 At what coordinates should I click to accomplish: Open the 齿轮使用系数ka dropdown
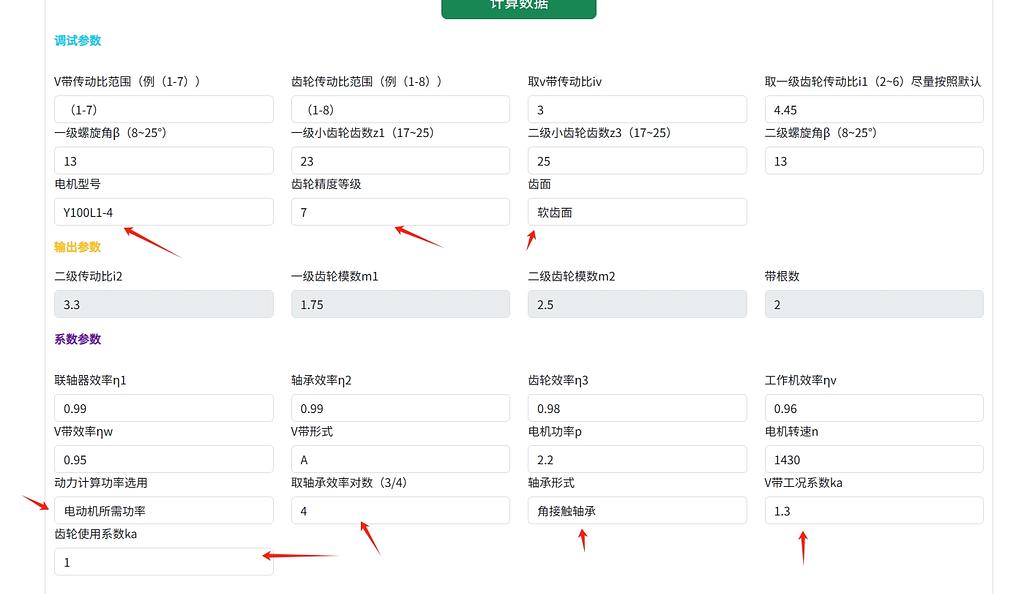click(x=163, y=562)
